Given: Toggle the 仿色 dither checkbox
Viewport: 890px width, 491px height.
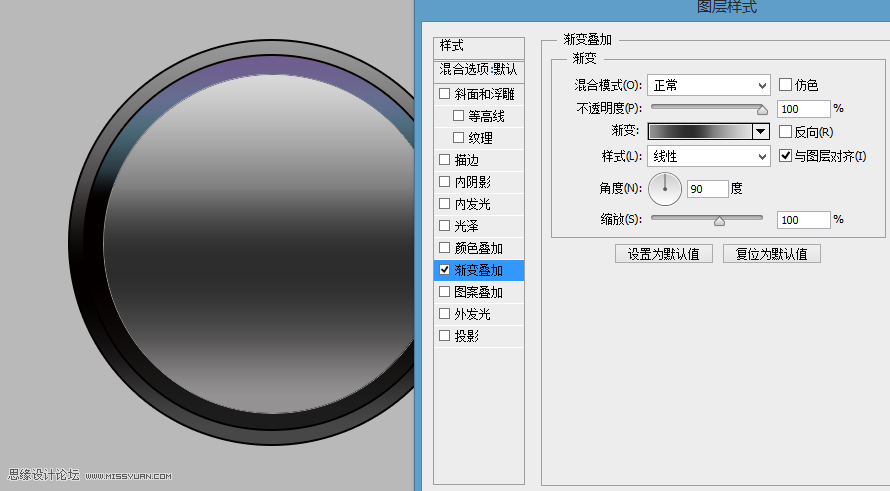Looking at the screenshot, I should point(786,85).
